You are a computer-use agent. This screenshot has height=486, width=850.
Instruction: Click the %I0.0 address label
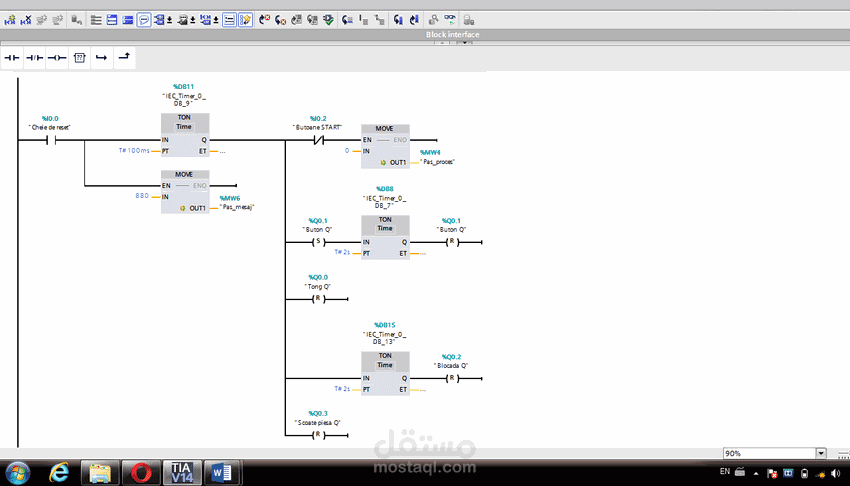pos(50,119)
